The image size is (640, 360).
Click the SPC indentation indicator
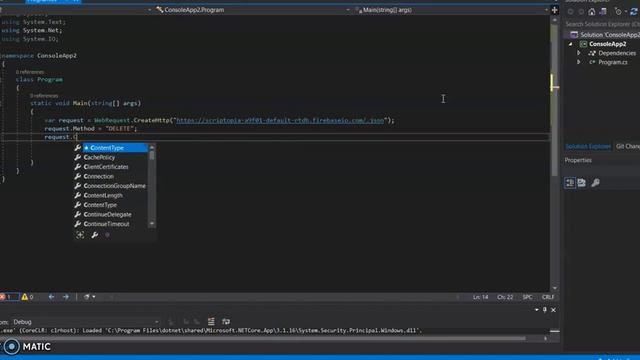tap(527, 297)
